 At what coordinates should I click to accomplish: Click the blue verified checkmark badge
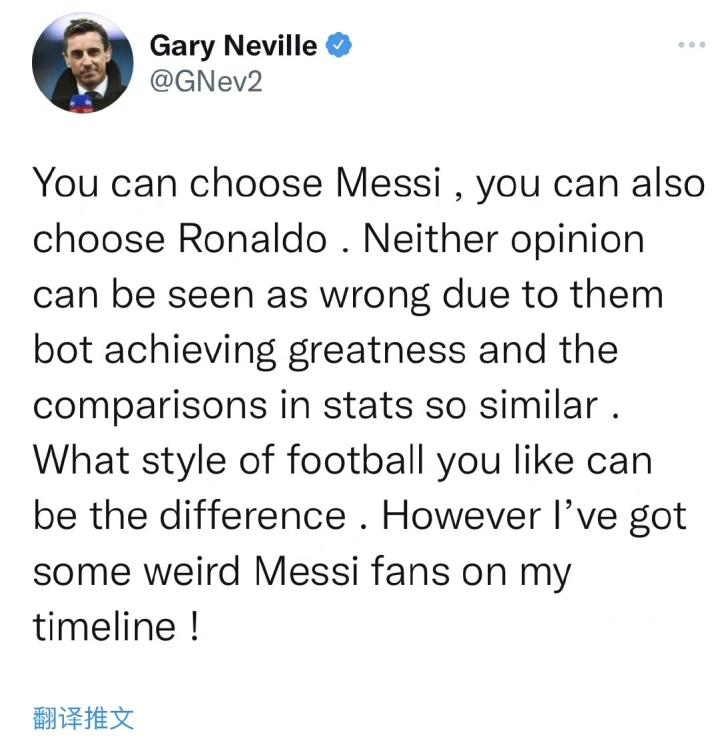pyautogui.click(x=340, y=46)
